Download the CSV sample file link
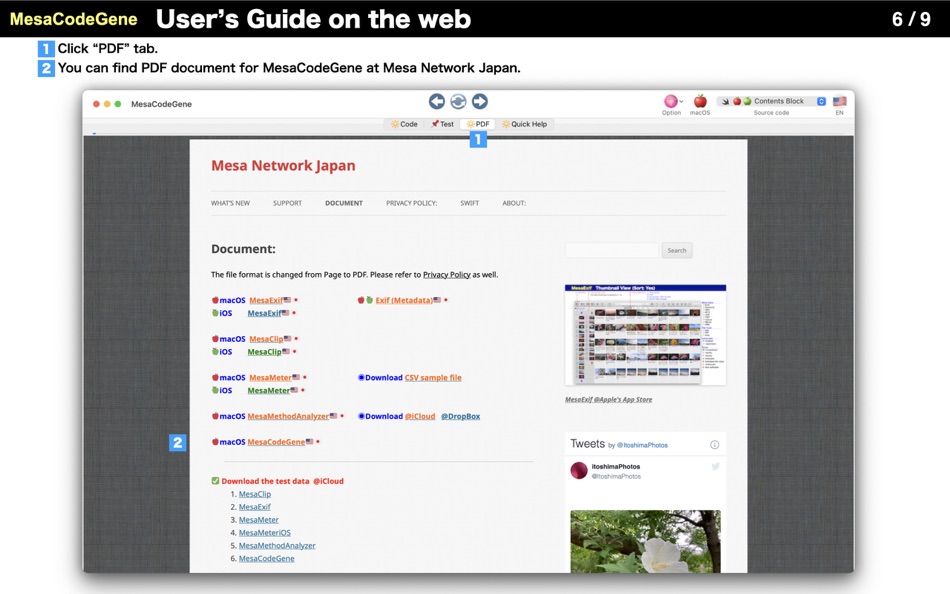Image resolution: width=950 pixels, height=594 pixels. 433,378
